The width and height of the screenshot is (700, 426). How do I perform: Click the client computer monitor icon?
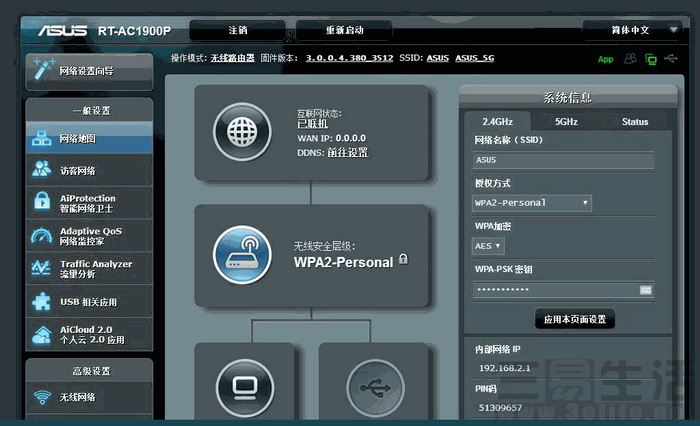[x=245, y=388]
